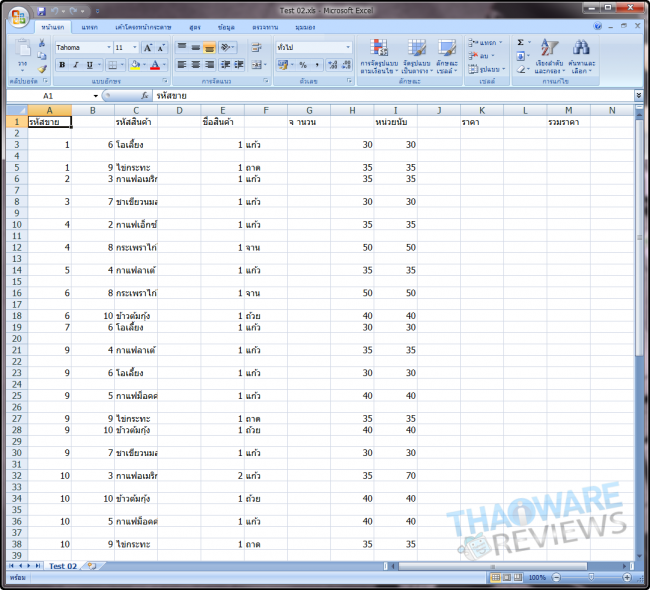Viewport: 650px width, 590px height.
Task: Switch to the Data (ข้อมูล) tab
Action: click(x=226, y=27)
